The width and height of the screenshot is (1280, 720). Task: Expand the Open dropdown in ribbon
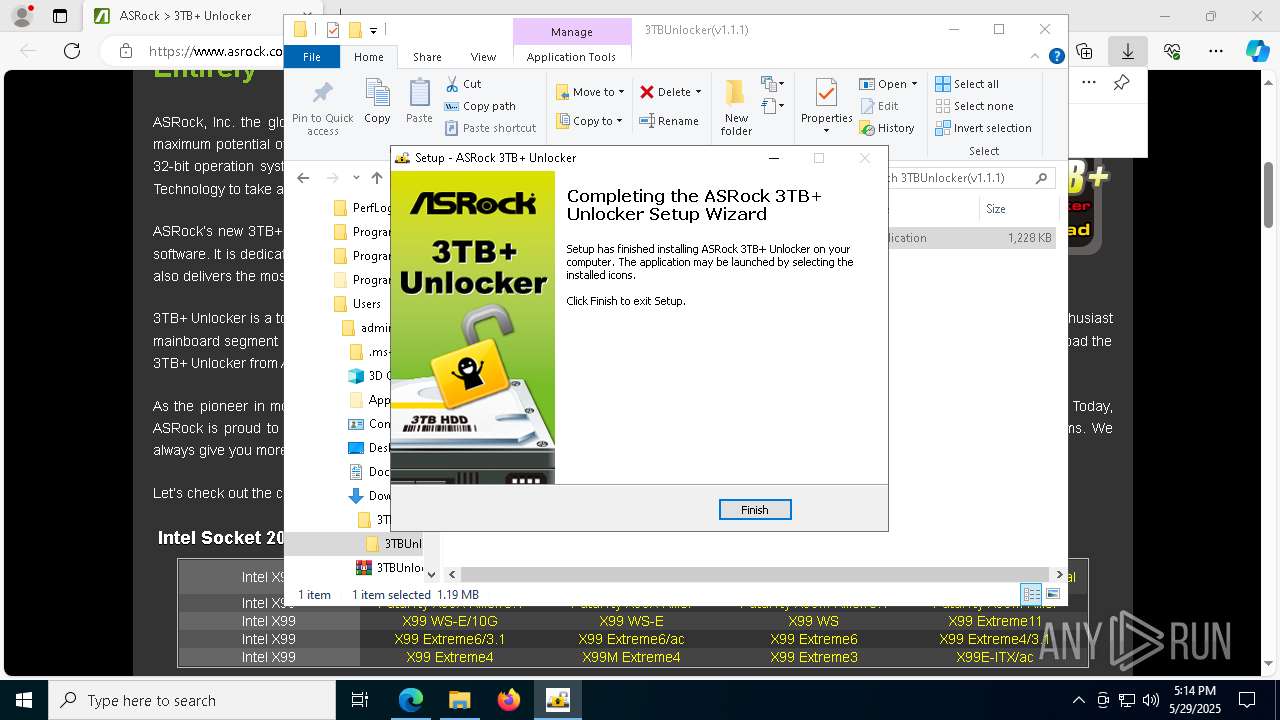pyautogui.click(x=914, y=84)
